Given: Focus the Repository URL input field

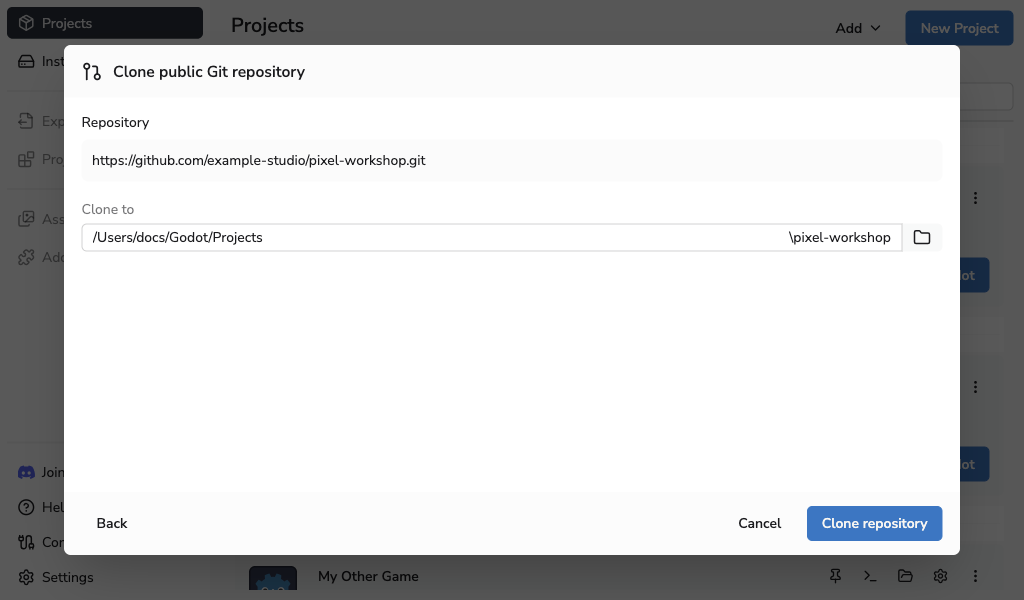Looking at the screenshot, I should [512, 161].
